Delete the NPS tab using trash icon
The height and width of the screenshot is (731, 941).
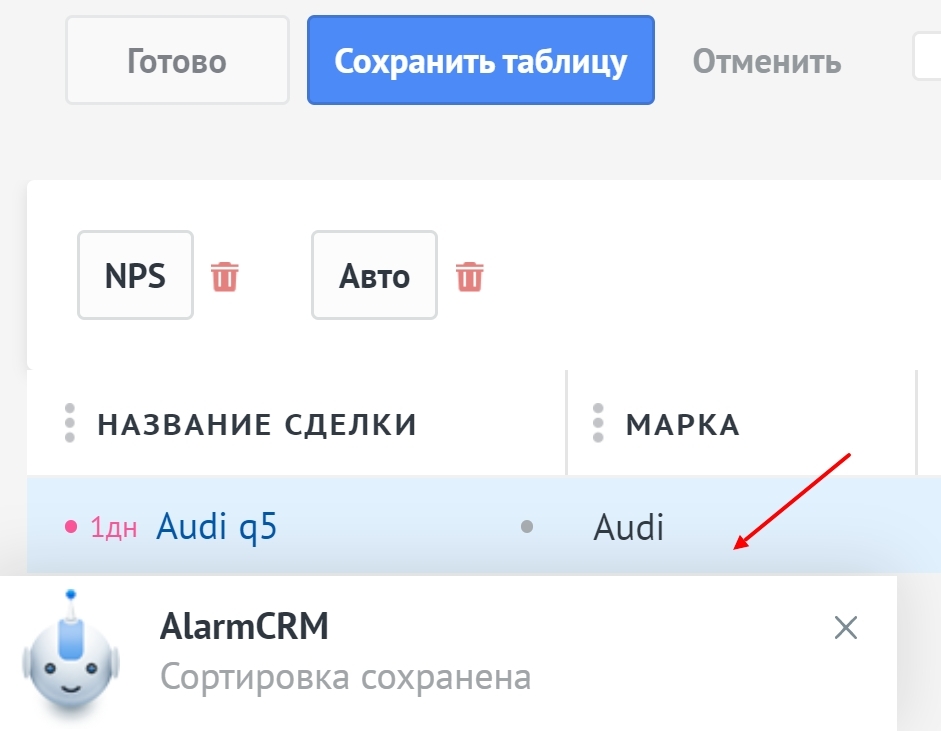coord(225,275)
